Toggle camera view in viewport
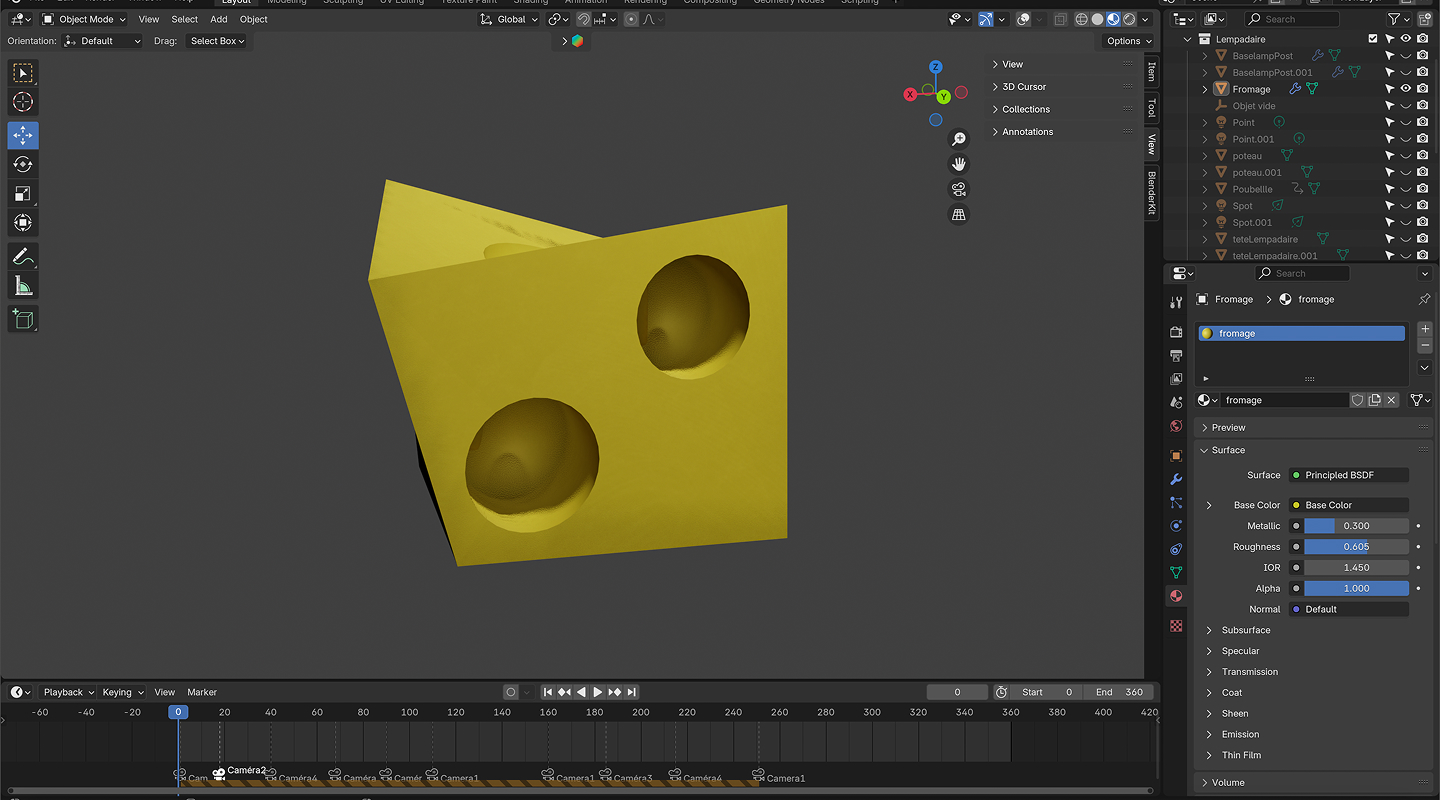The height and width of the screenshot is (800, 1440). (958, 190)
